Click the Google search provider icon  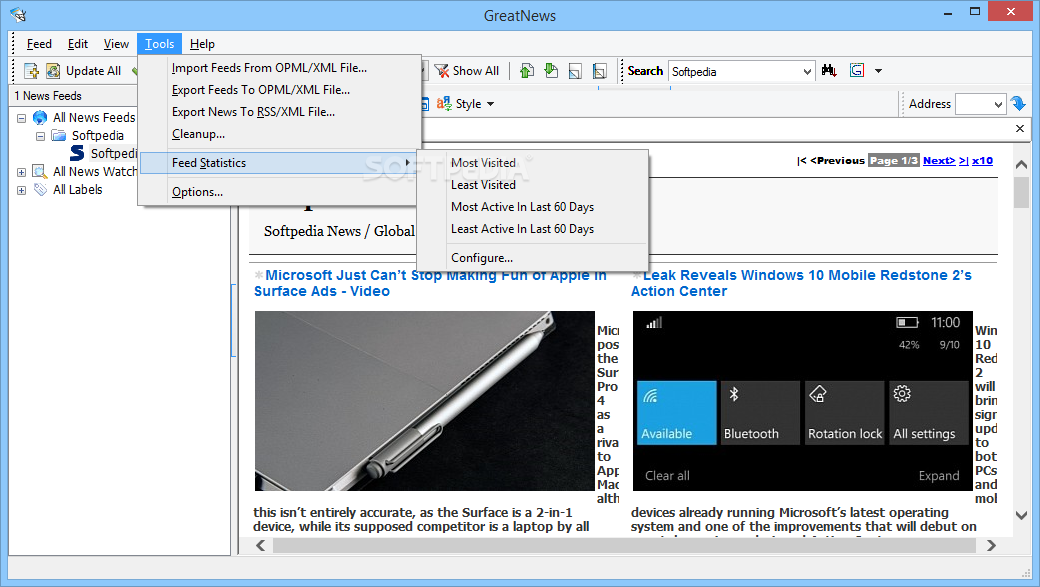(857, 70)
